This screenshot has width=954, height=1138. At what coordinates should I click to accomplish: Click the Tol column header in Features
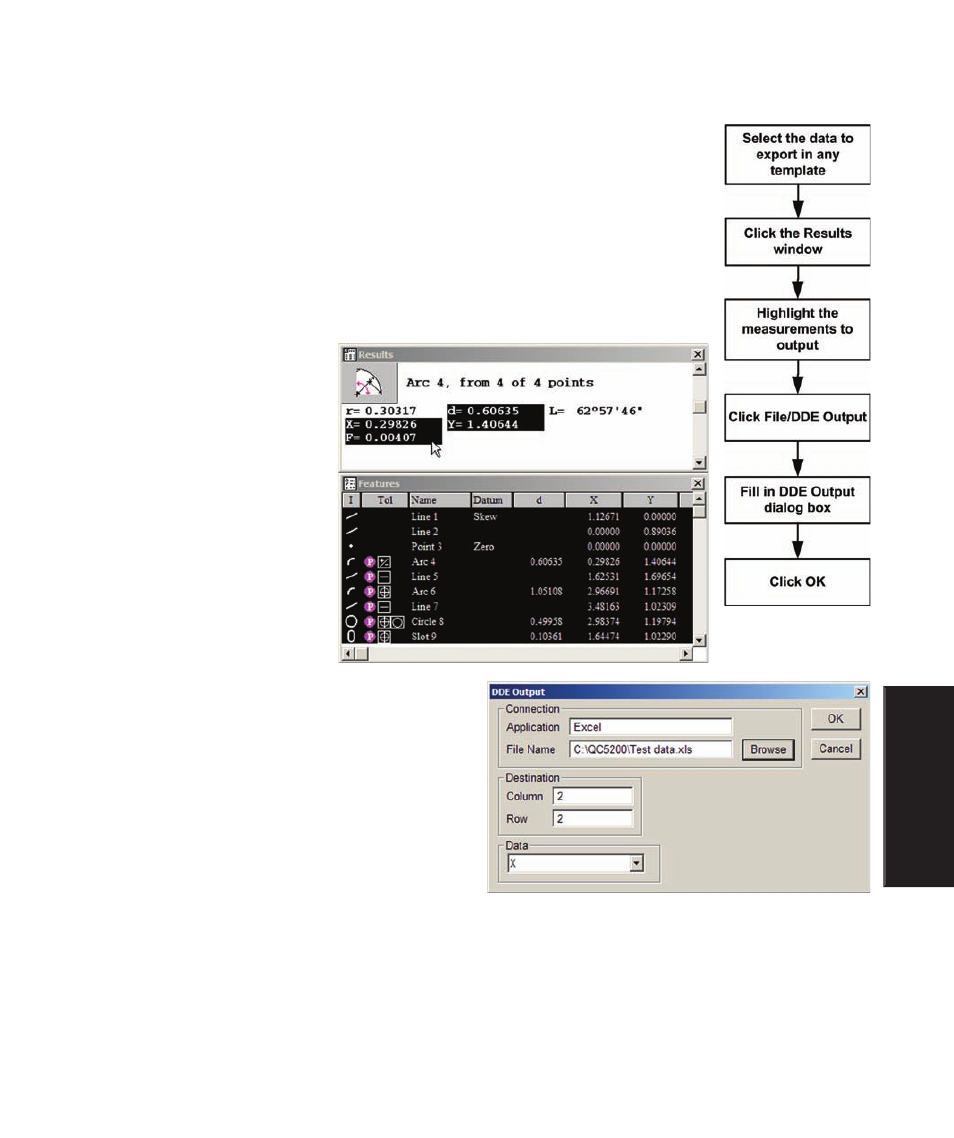pos(385,500)
